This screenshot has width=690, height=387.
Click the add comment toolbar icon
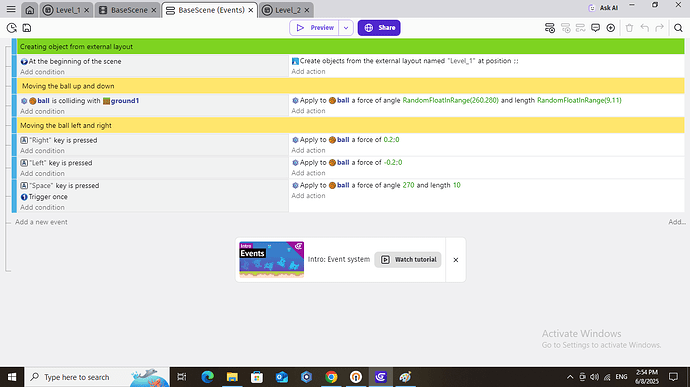coord(595,28)
